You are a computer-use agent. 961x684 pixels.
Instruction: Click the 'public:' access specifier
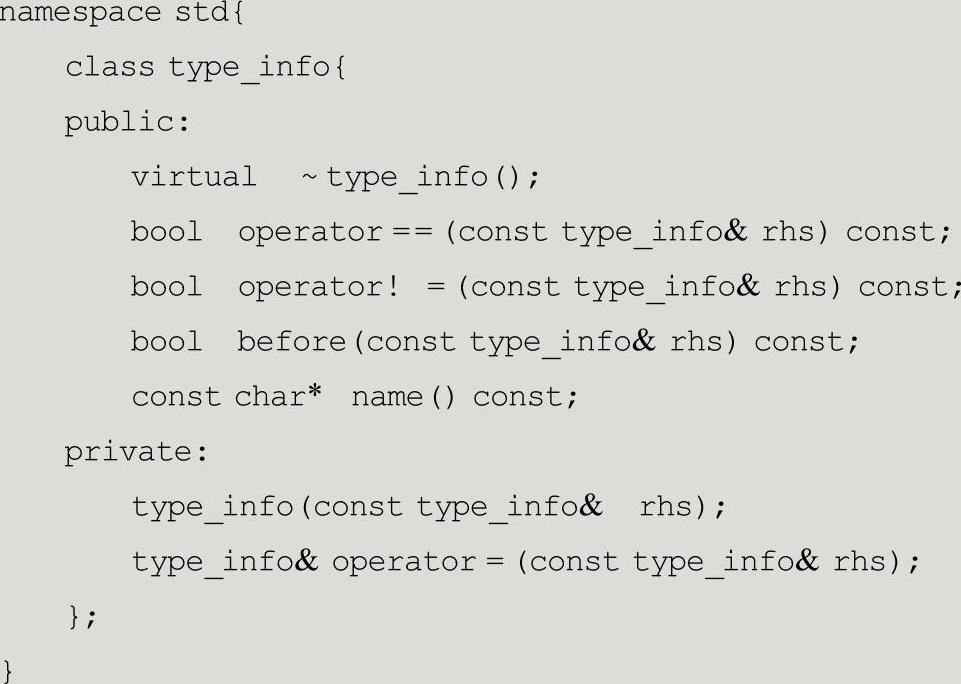click(127, 123)
